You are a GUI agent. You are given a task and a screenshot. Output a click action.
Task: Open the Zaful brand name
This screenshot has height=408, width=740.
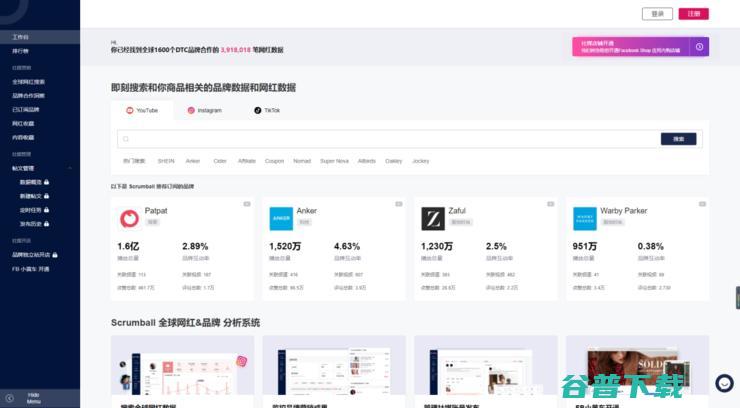[457, 211]
